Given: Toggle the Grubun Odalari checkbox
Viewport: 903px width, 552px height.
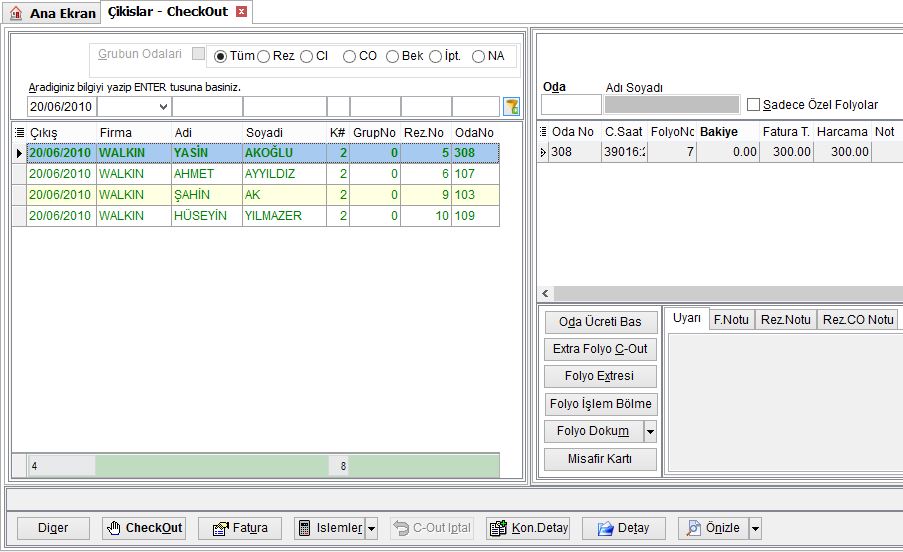Looking at the screenshot, I should [199, 54].
